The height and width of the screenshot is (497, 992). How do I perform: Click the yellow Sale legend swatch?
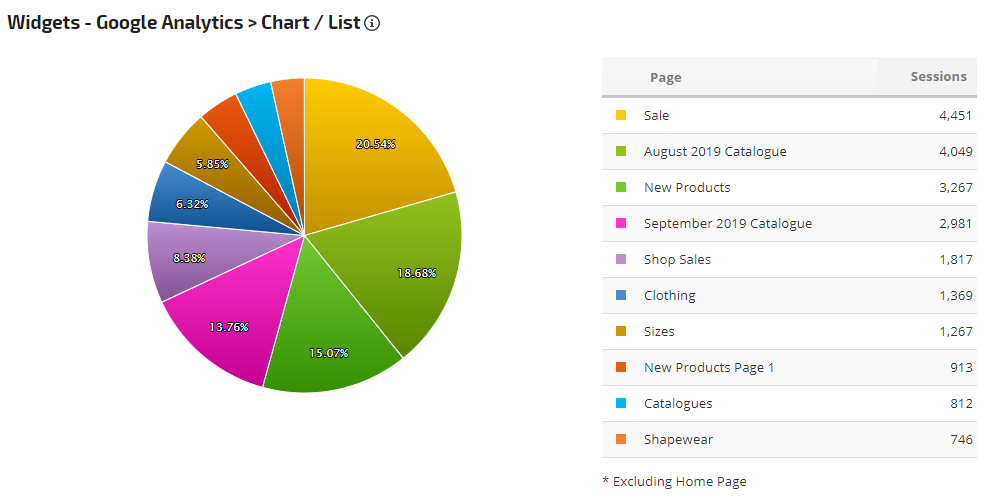(x=621, y=116)
